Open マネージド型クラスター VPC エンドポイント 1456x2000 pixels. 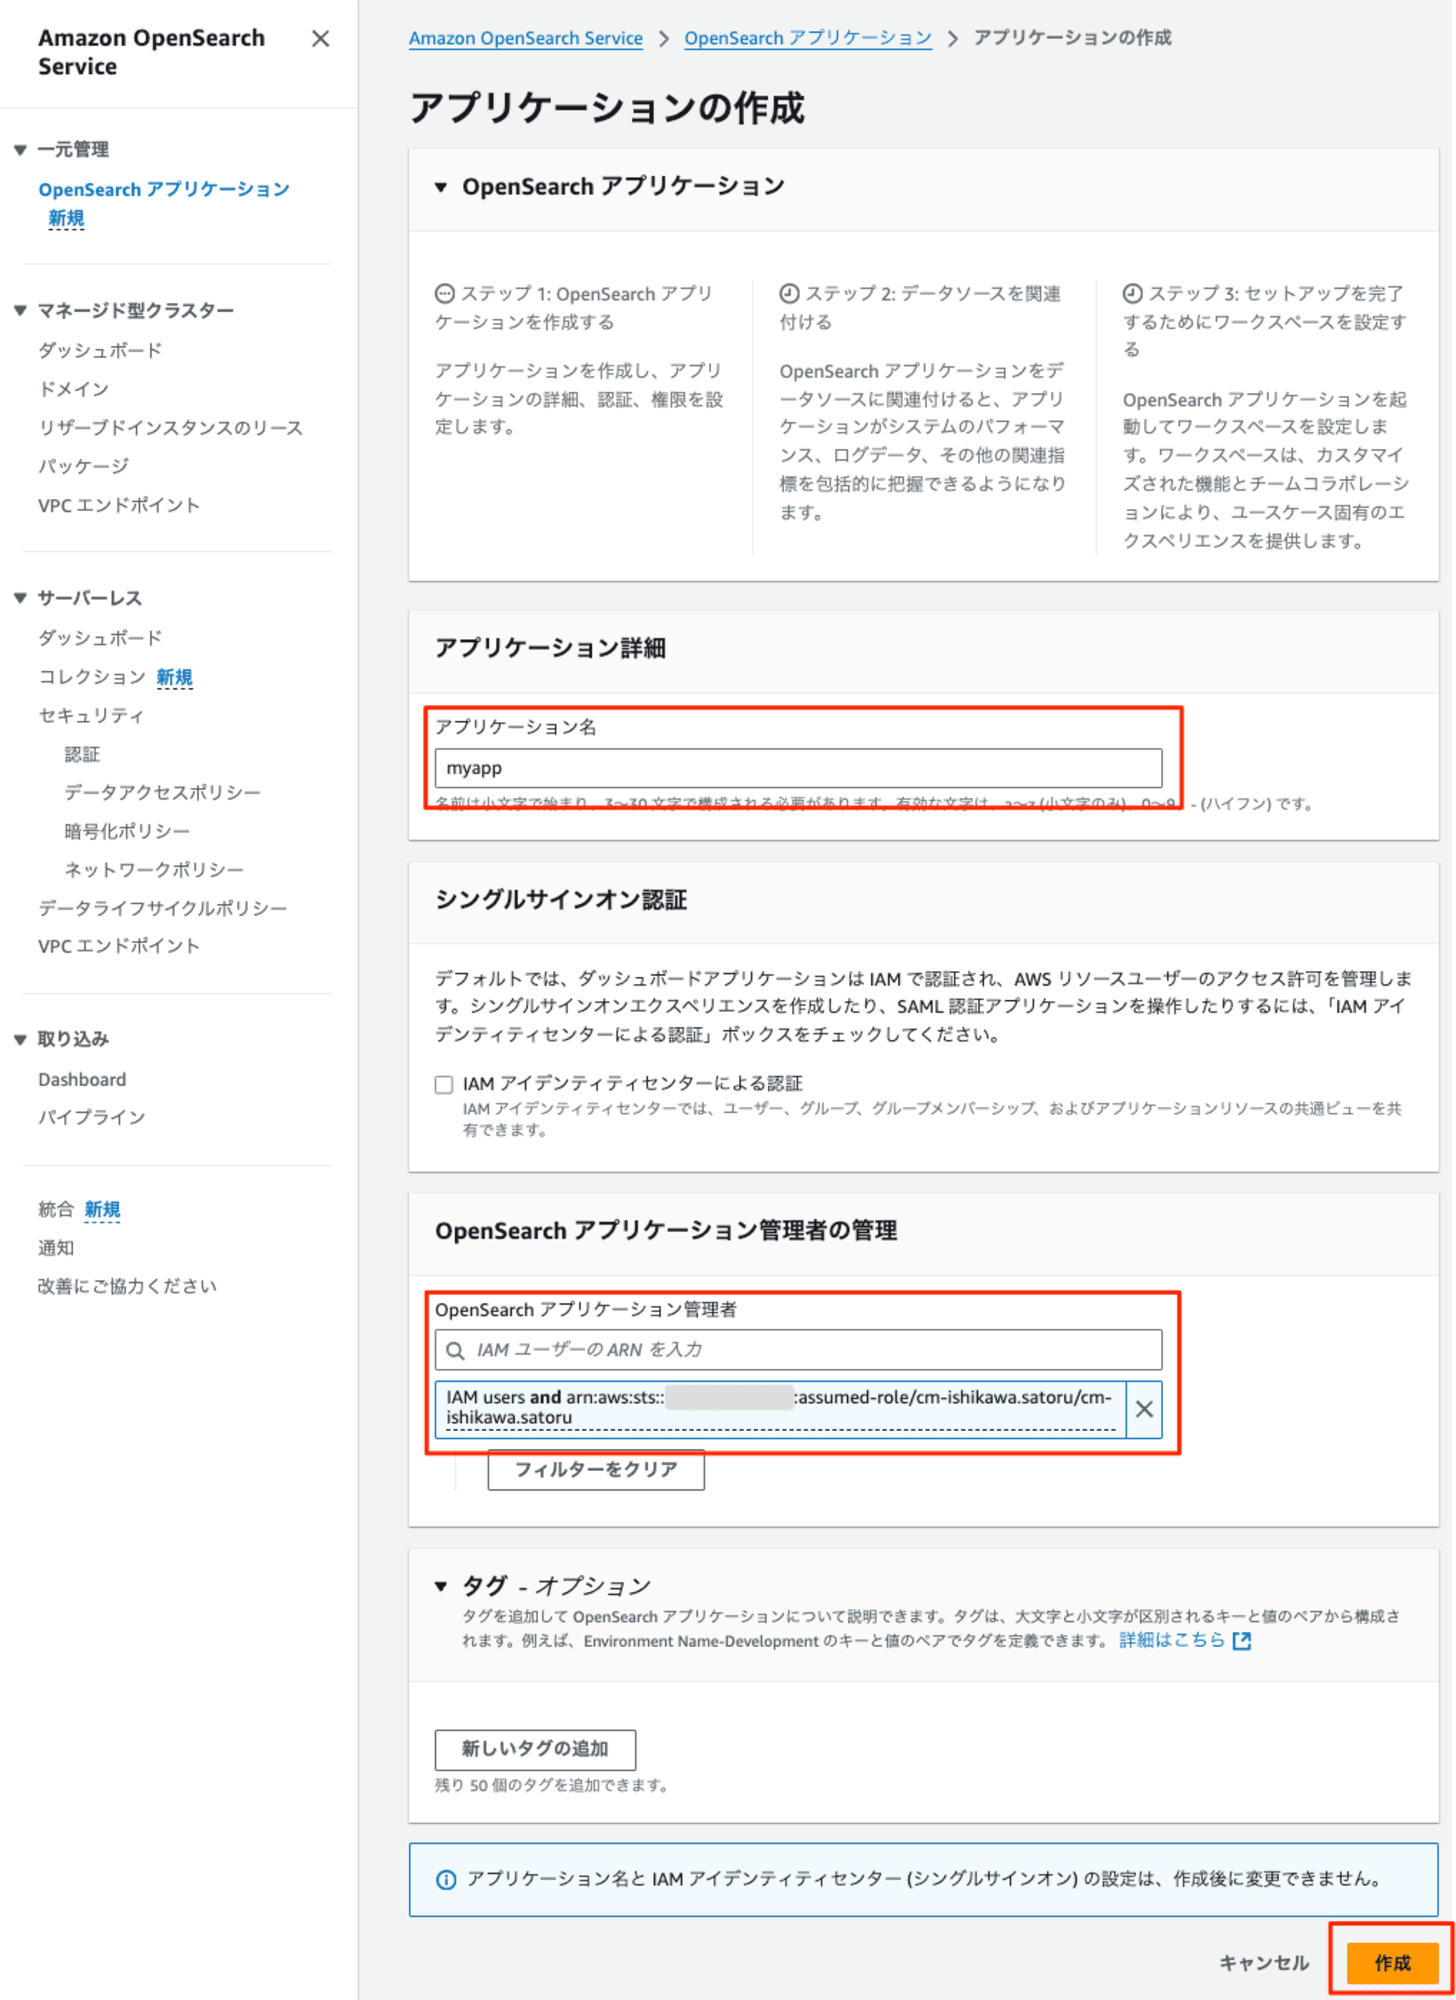tap(119, 505)
